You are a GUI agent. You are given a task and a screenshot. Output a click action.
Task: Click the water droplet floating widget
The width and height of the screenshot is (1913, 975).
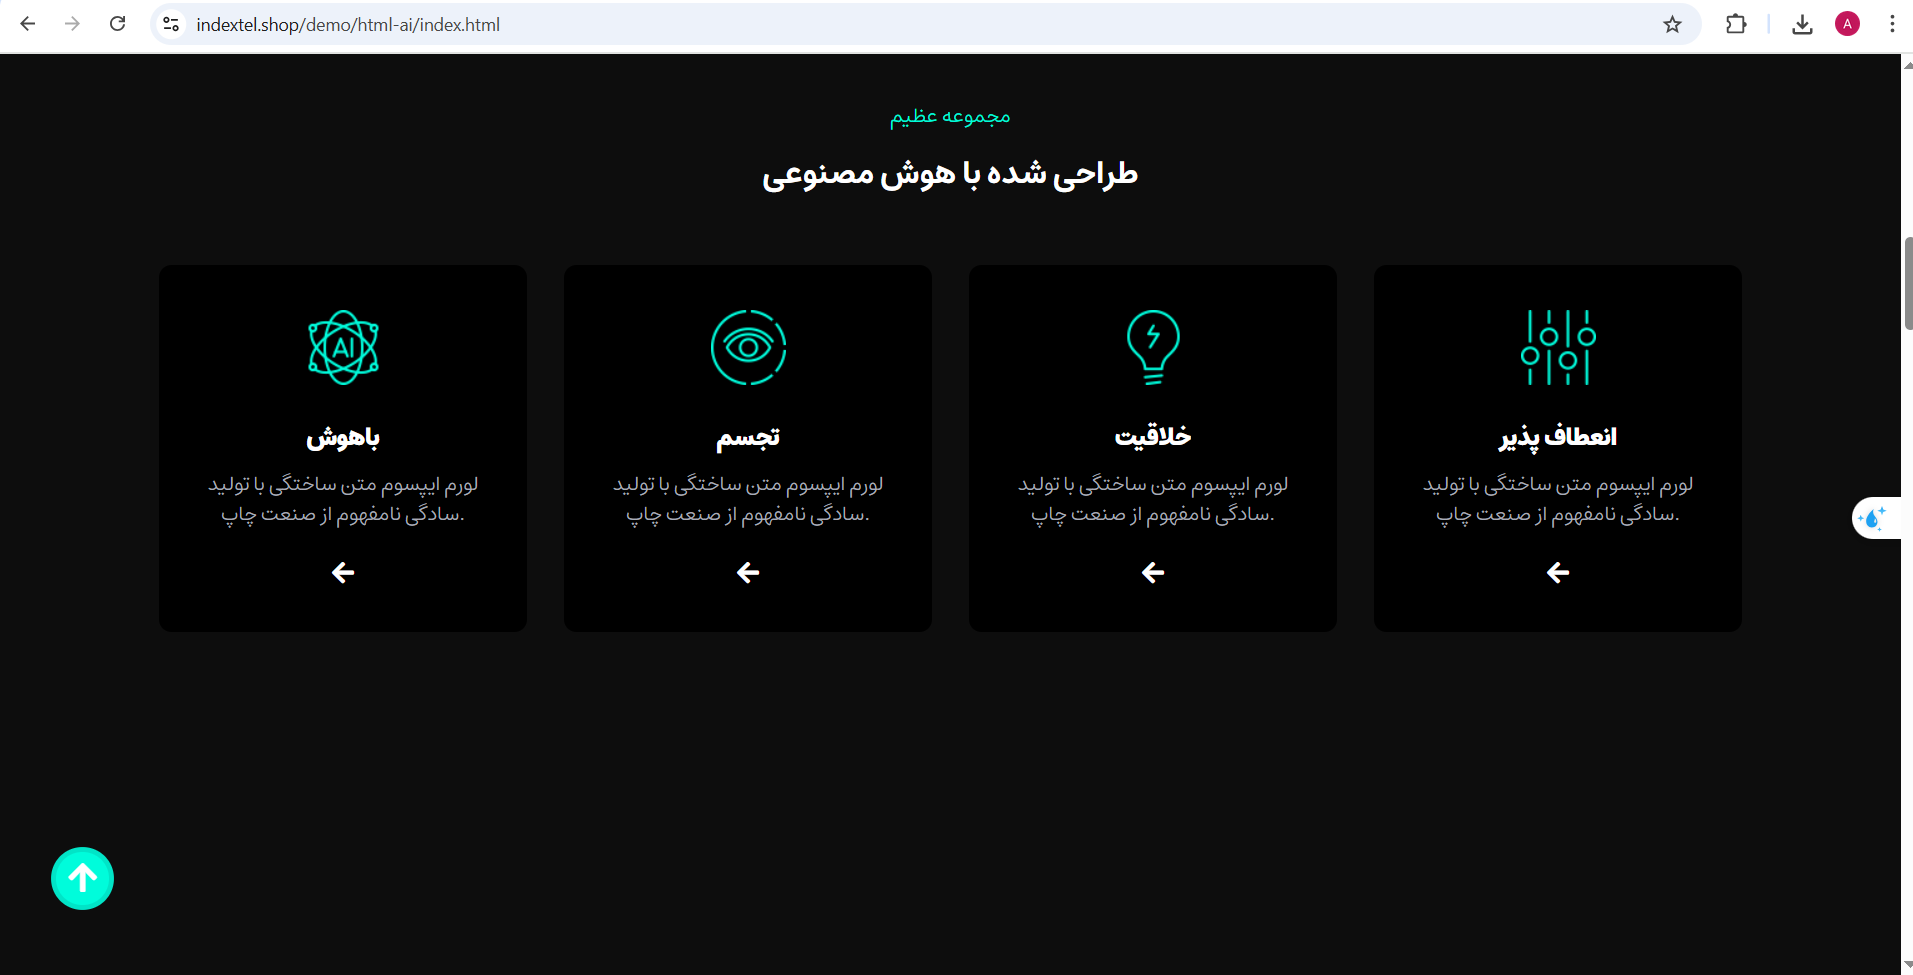(1872, 518)
